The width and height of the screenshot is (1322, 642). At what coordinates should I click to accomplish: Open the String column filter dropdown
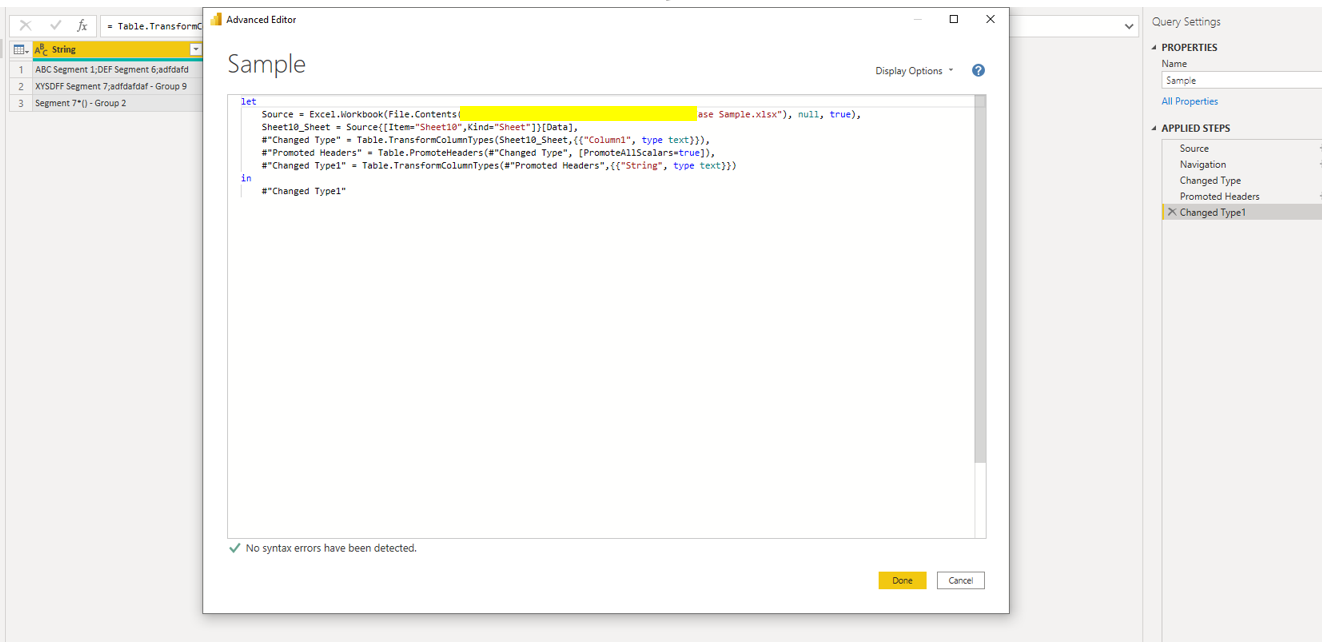196,49
